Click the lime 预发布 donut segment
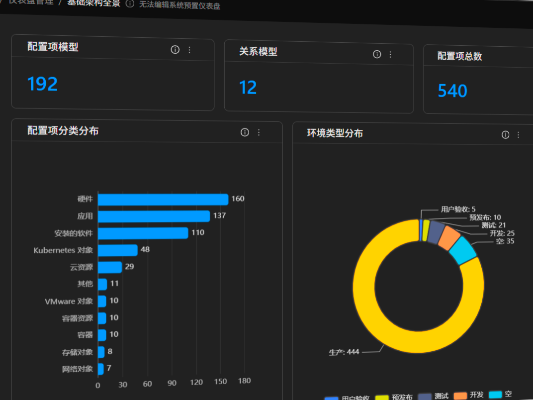The image size is (533, 400). tap(426, 230)
